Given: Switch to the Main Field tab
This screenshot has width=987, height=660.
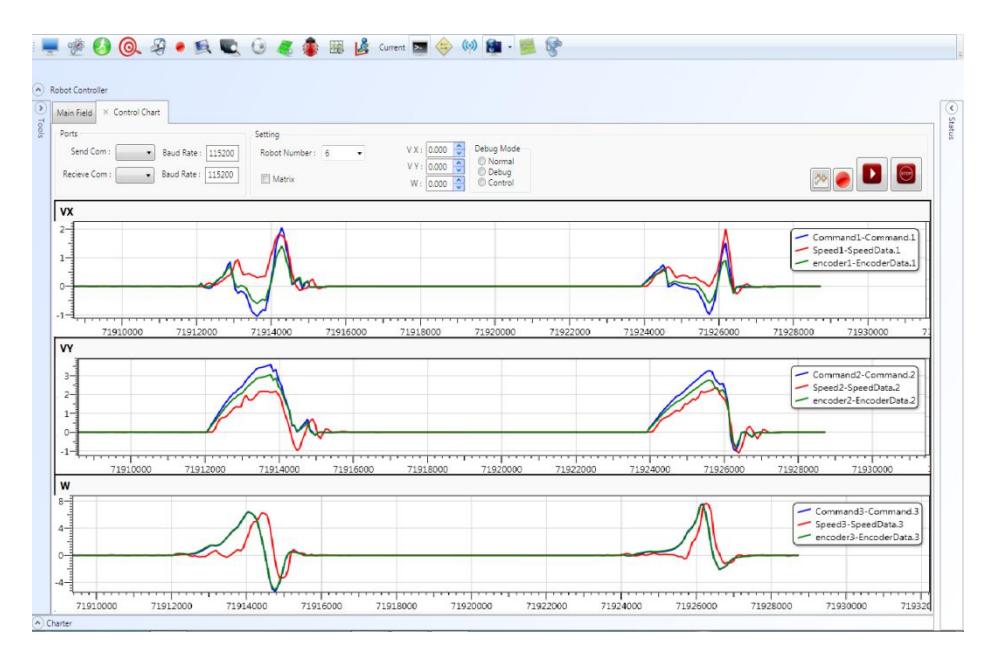Looking at the screenshot, I should click(74, 113).
